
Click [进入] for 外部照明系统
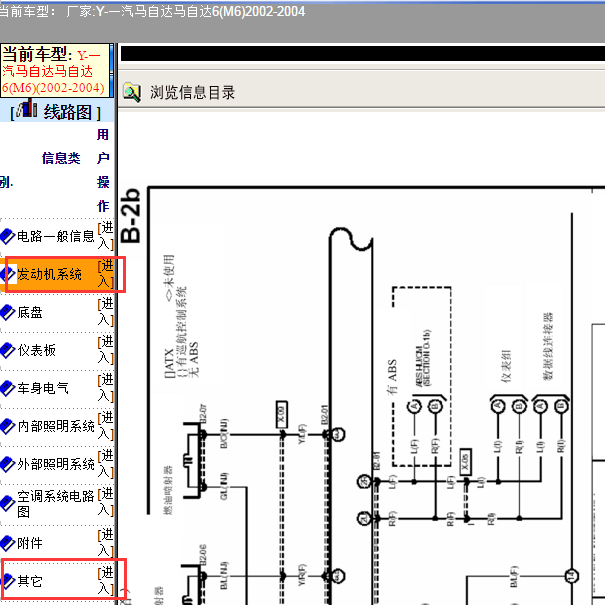[106, 464]
